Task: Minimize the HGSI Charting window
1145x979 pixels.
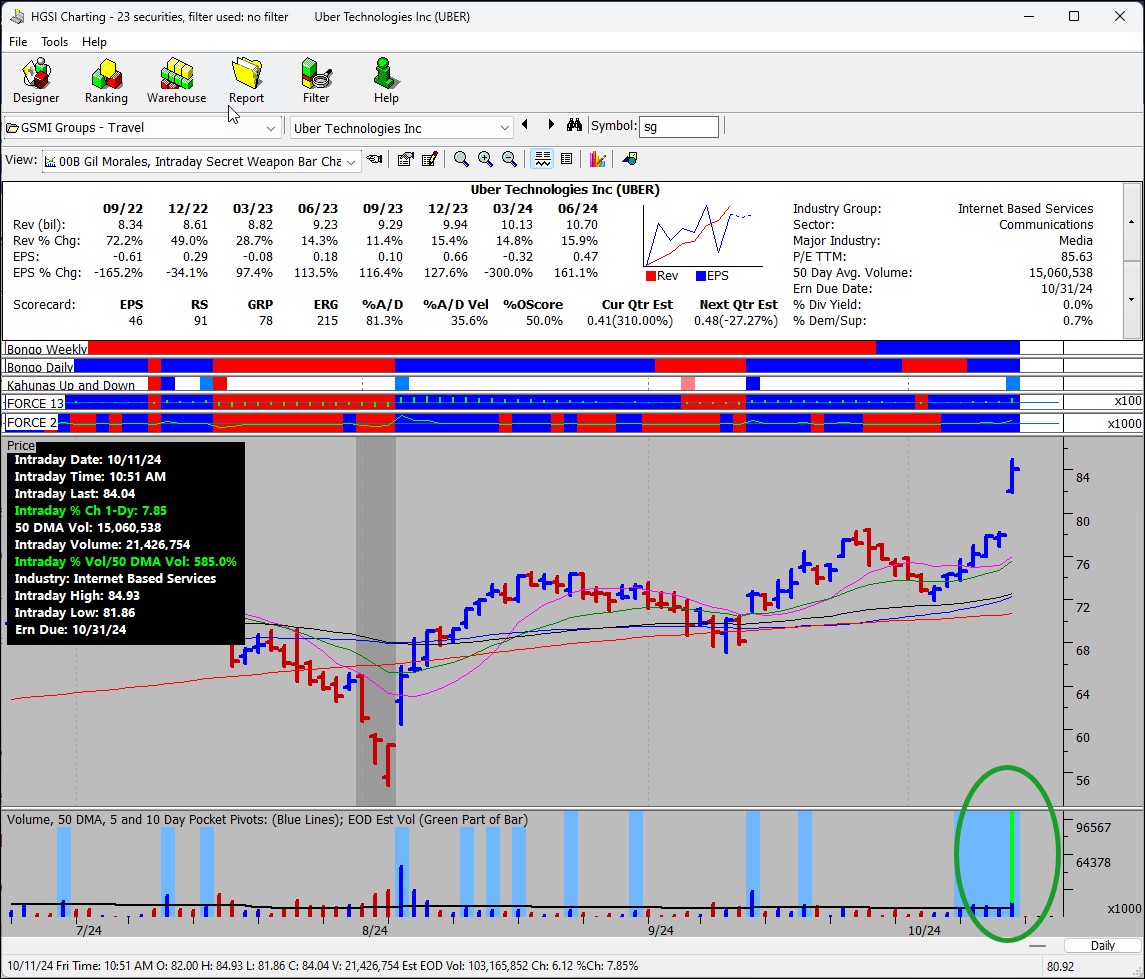Action: [1029, 16]
